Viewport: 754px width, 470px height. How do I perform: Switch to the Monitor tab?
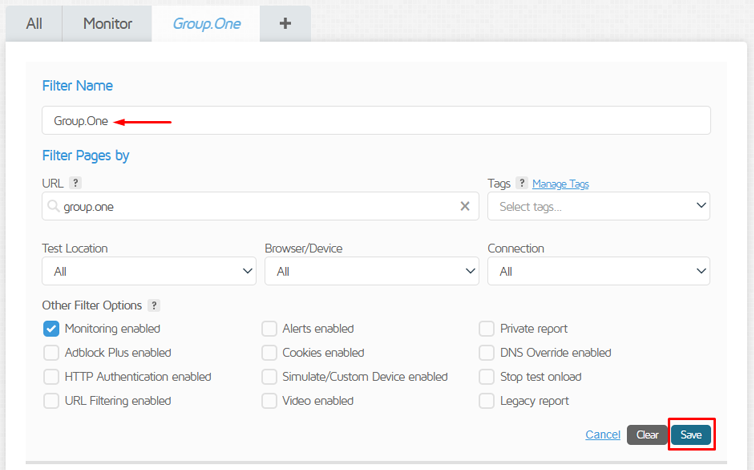(x=107, y=23)
